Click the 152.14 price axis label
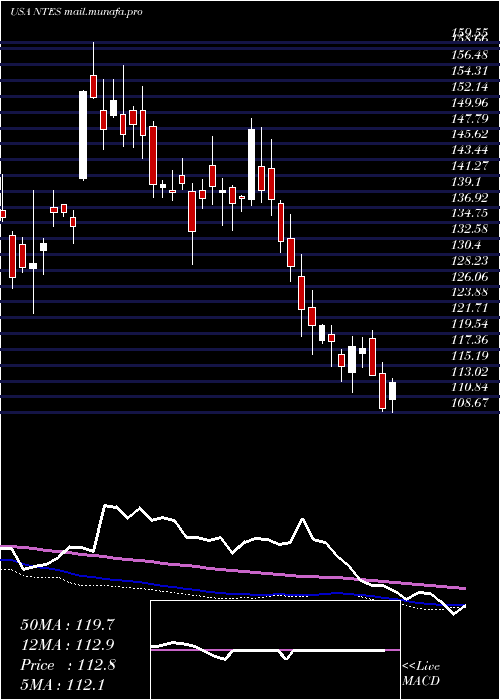The image size is (500, 700). (469, 87)
